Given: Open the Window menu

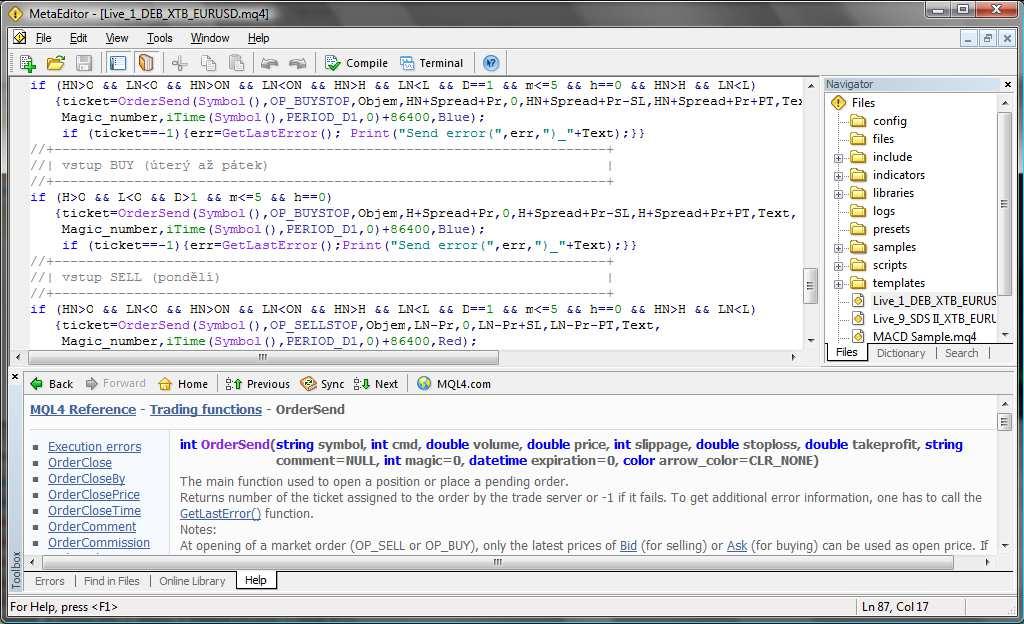Looking at the screenshot, I should pos(210,38).
